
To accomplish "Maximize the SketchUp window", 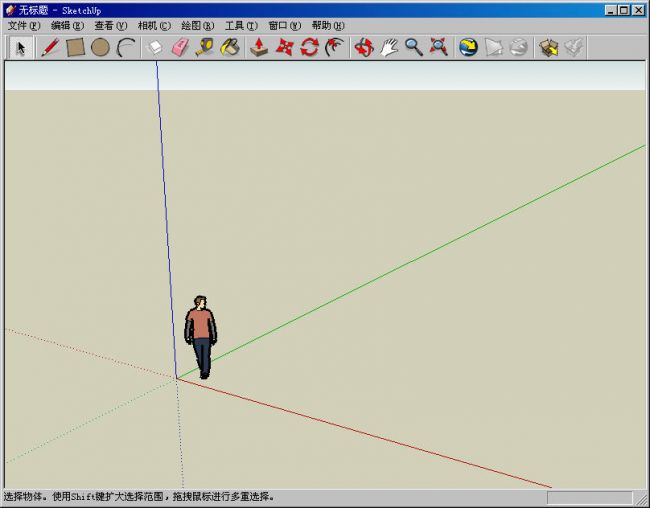I will (x=624, y=10).
